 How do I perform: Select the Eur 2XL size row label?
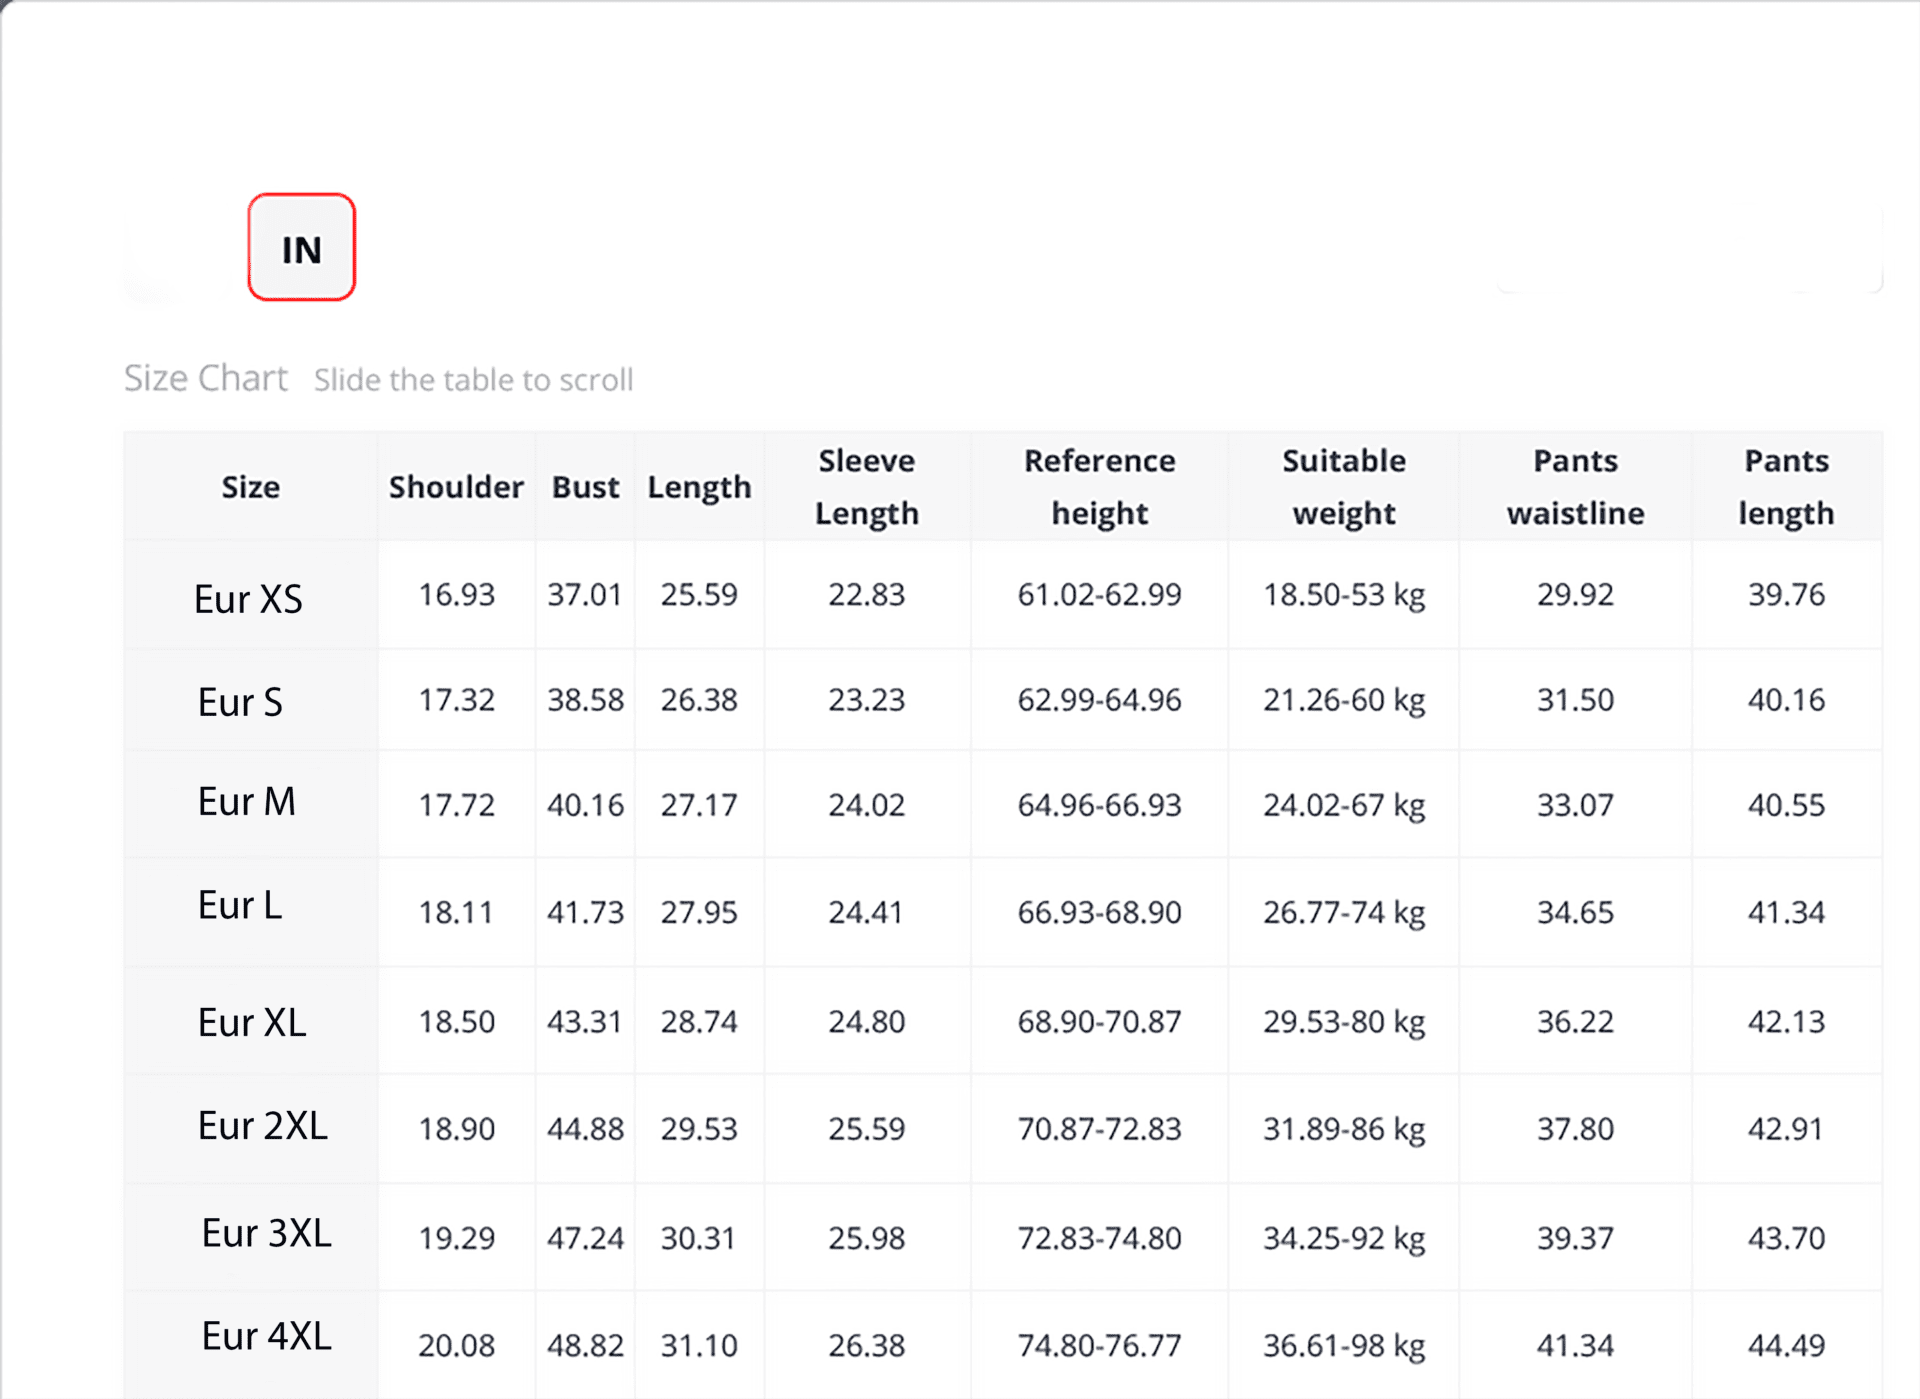262,1126
